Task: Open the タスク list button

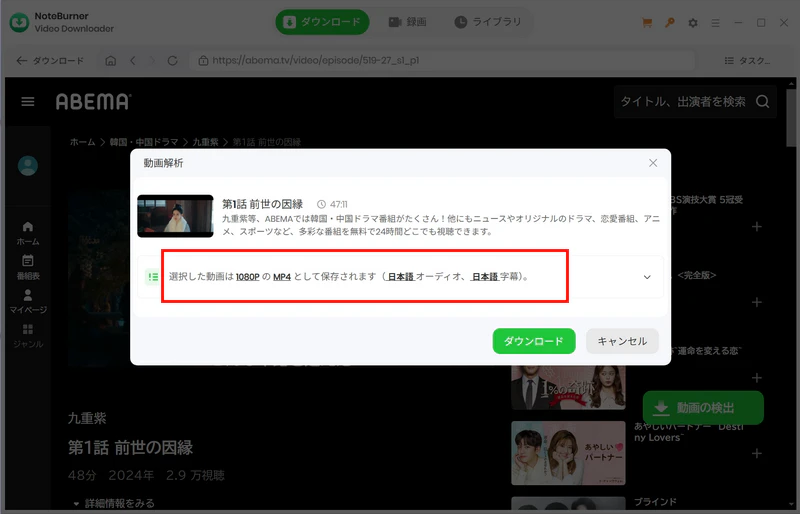Action: 747,61
